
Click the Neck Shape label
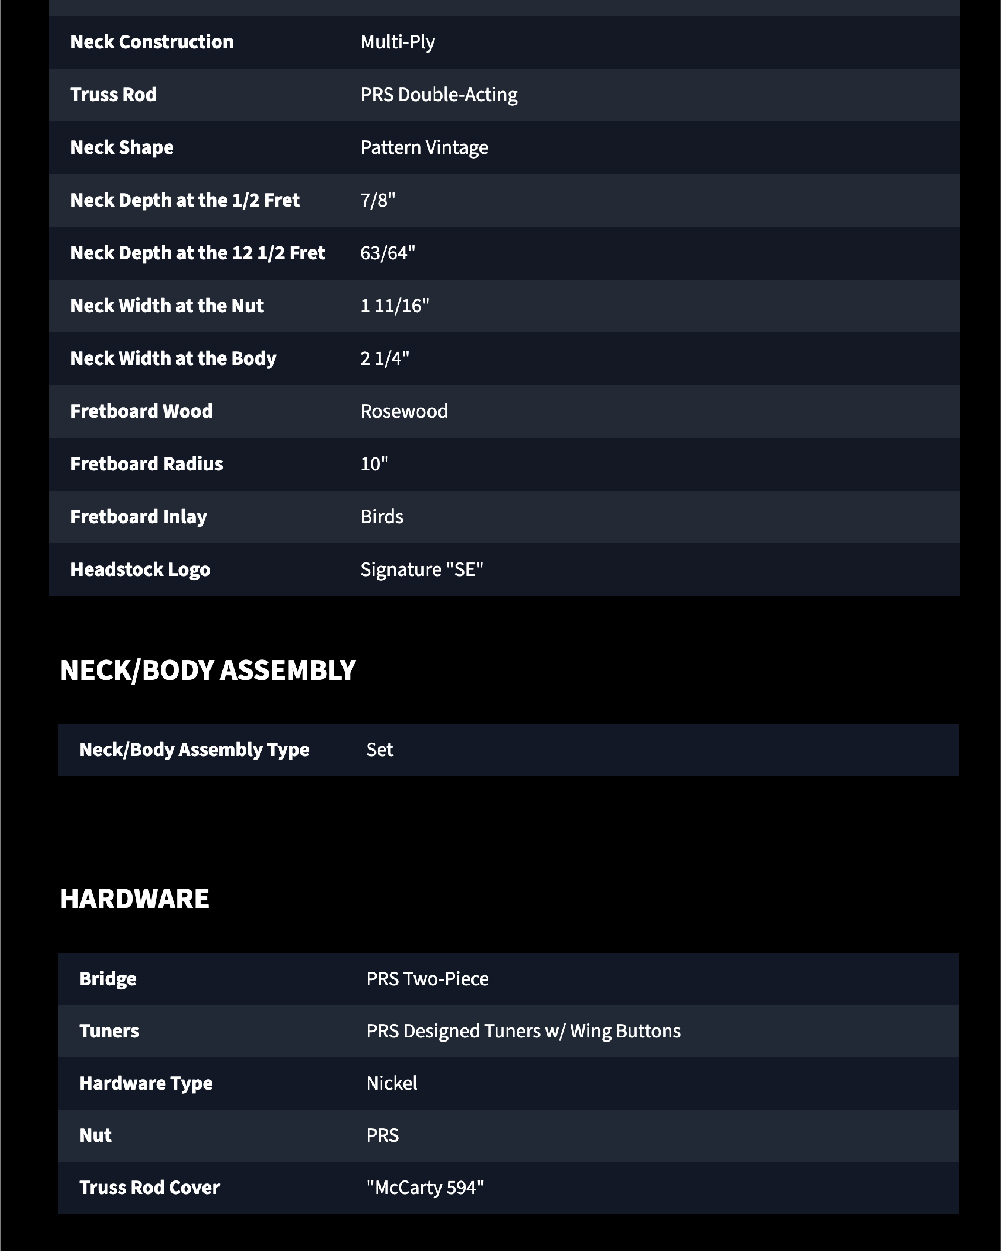[x=121, y=148]
